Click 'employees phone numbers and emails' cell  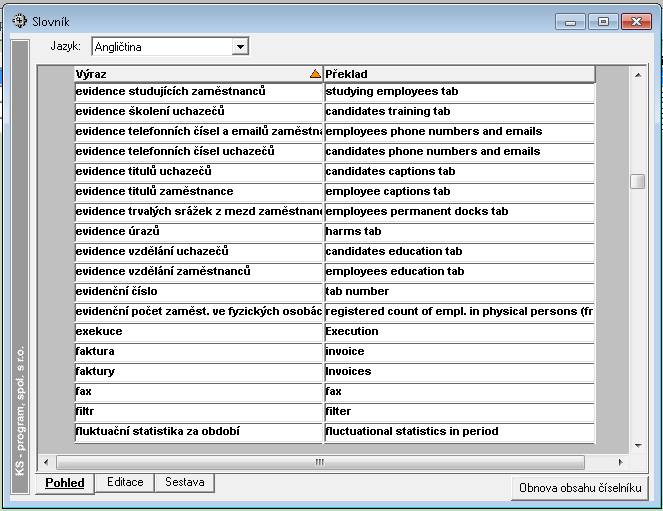459,132
